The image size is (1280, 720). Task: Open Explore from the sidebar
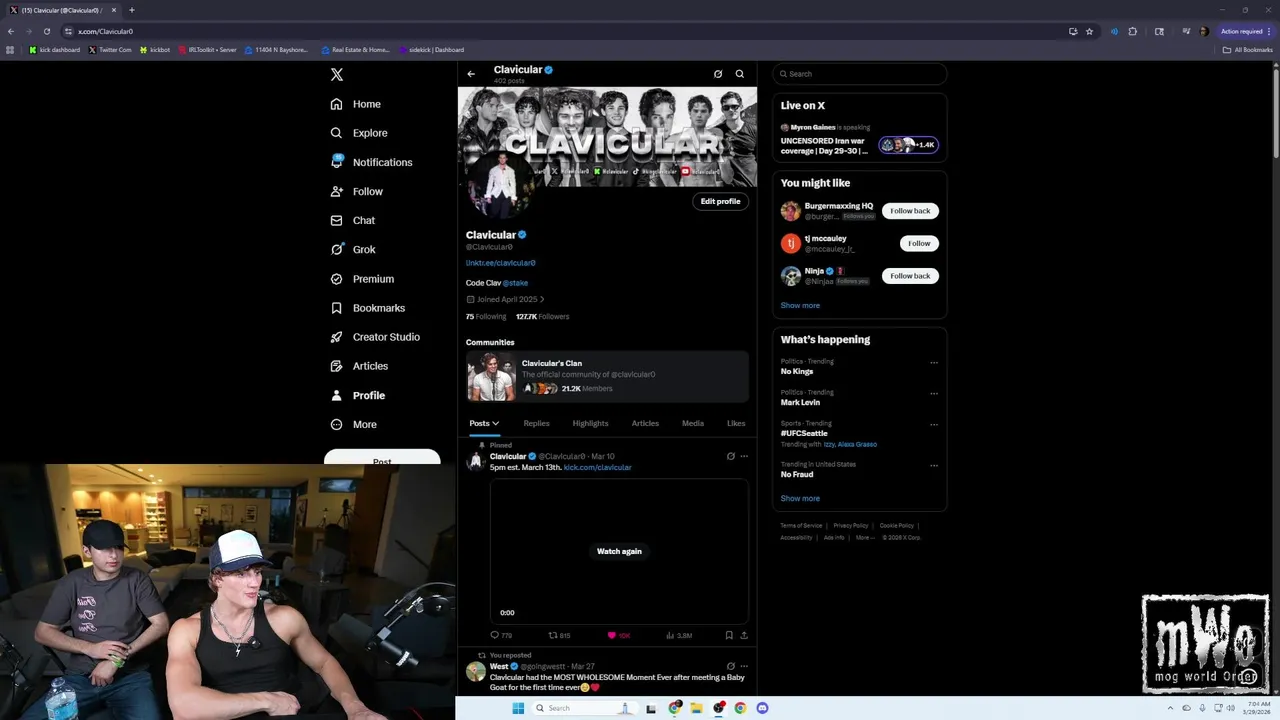click(x=359, y=133)
